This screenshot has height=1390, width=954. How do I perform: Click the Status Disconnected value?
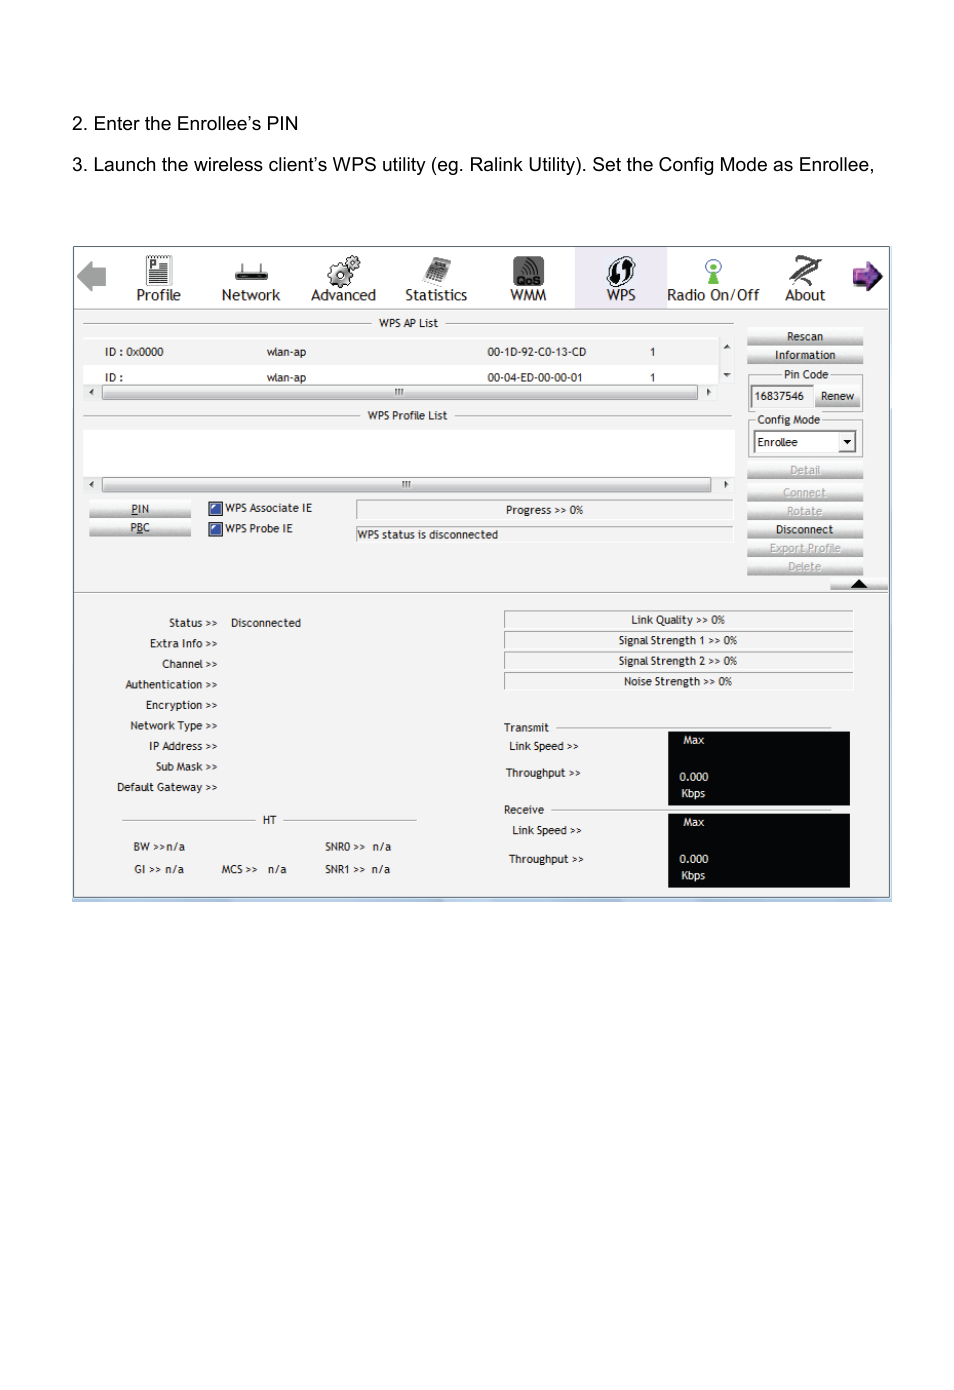[266, 623]
